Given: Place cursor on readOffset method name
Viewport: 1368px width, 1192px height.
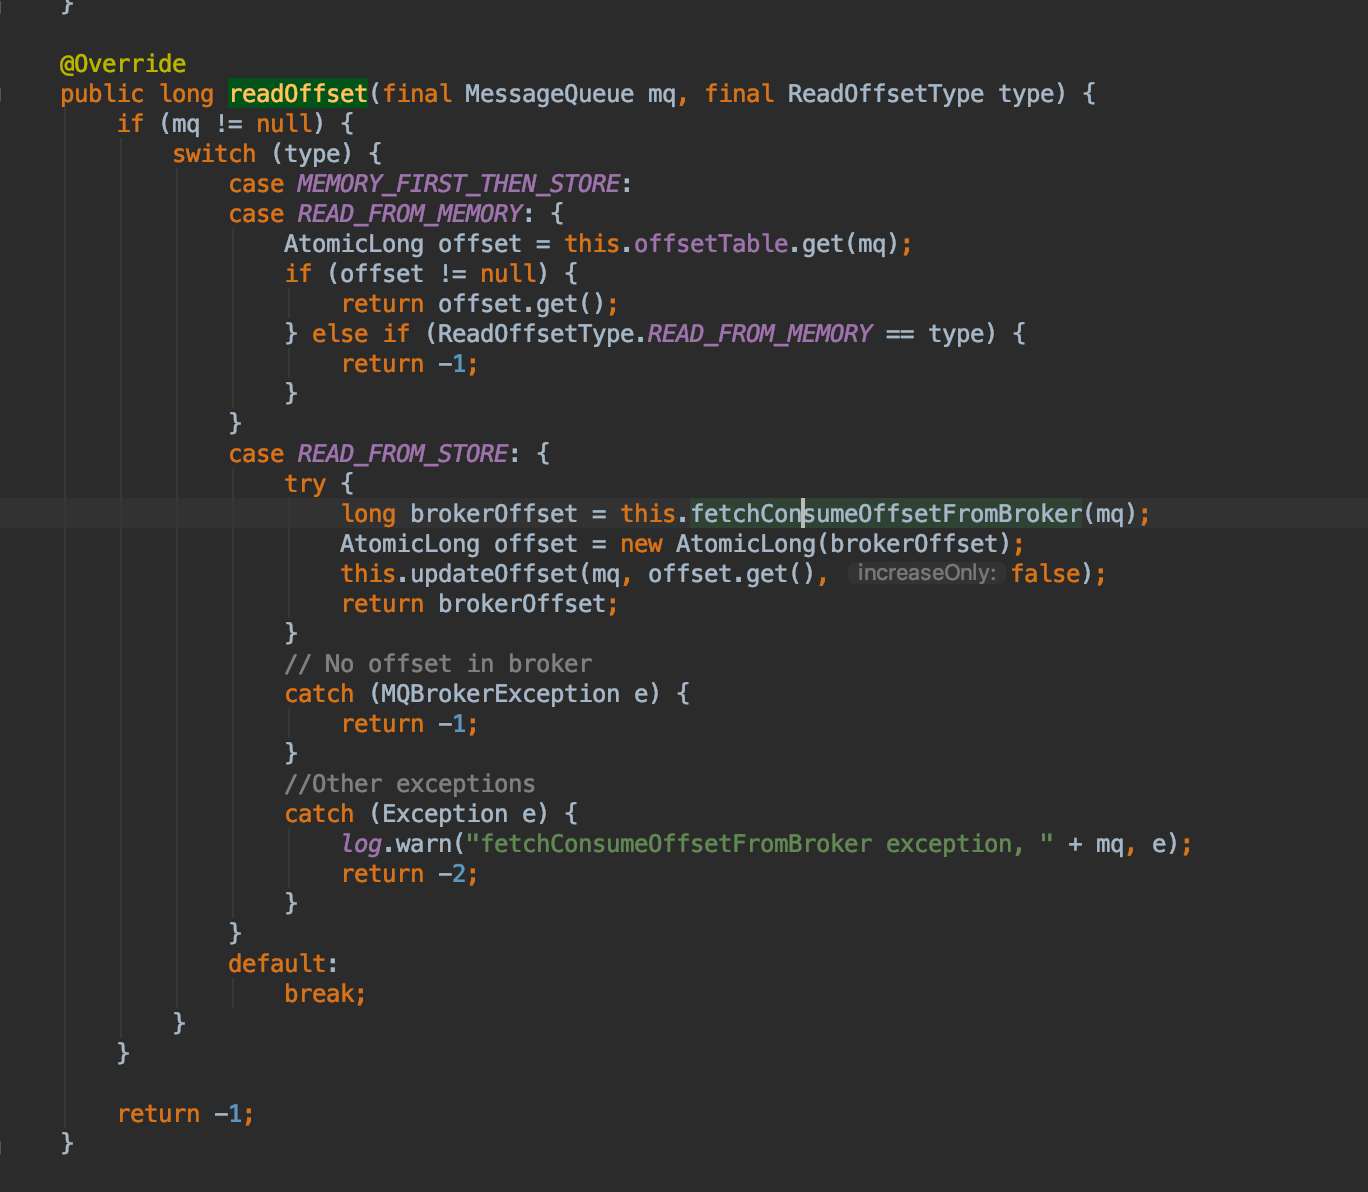Looking at the screenshot, I should tap(298, 94).
